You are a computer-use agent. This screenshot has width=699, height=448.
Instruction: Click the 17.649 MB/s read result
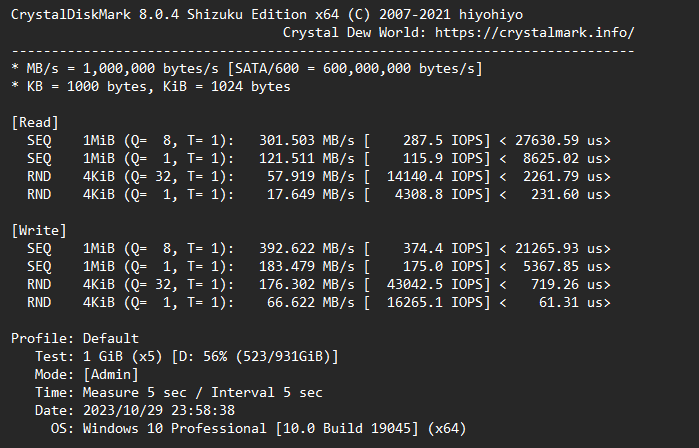pyautogui.click(x=311, y=195)
